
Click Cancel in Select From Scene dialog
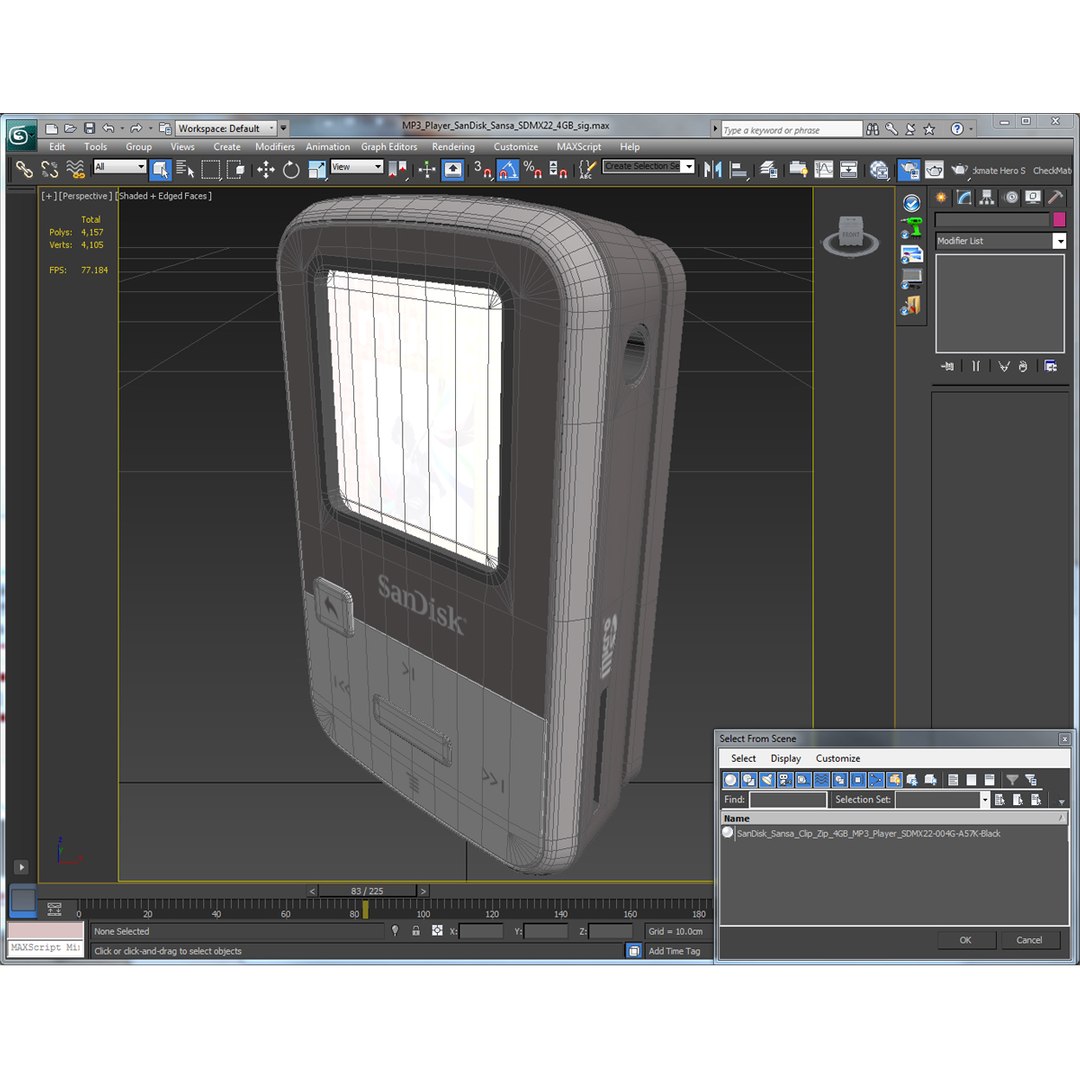pyautogui.click(x=1029, y=939)
